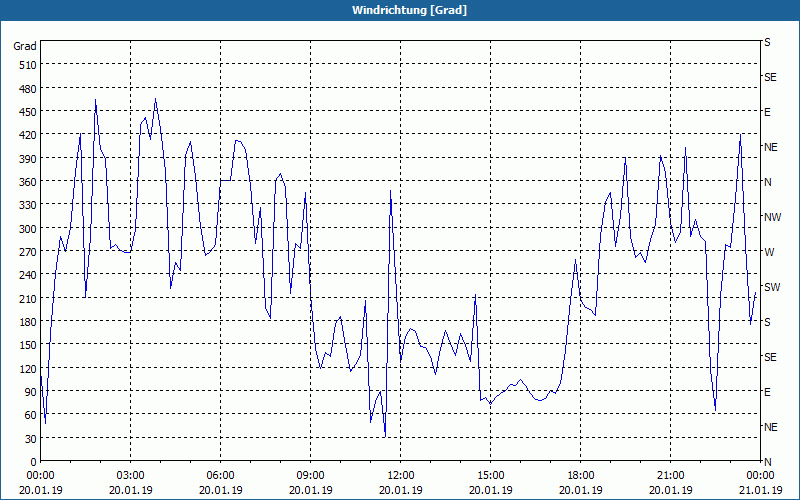Select the "SE" compass label level with 480

click(x=770, y=77)
